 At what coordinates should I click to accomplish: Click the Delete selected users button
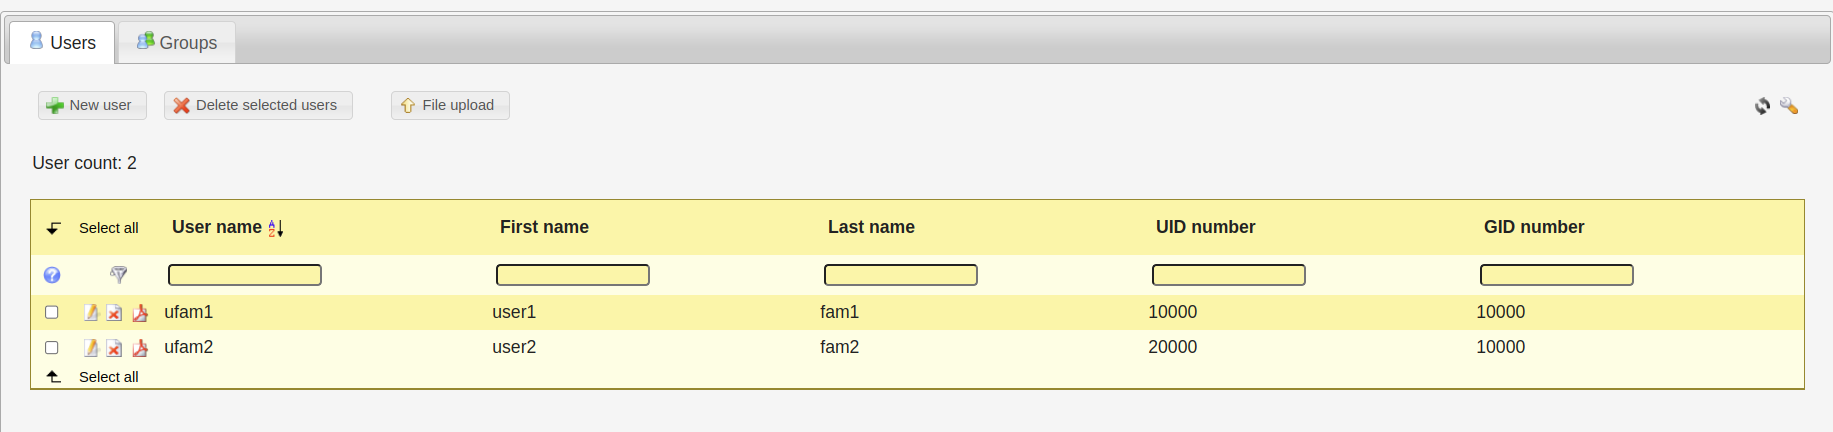pos(258,105)
